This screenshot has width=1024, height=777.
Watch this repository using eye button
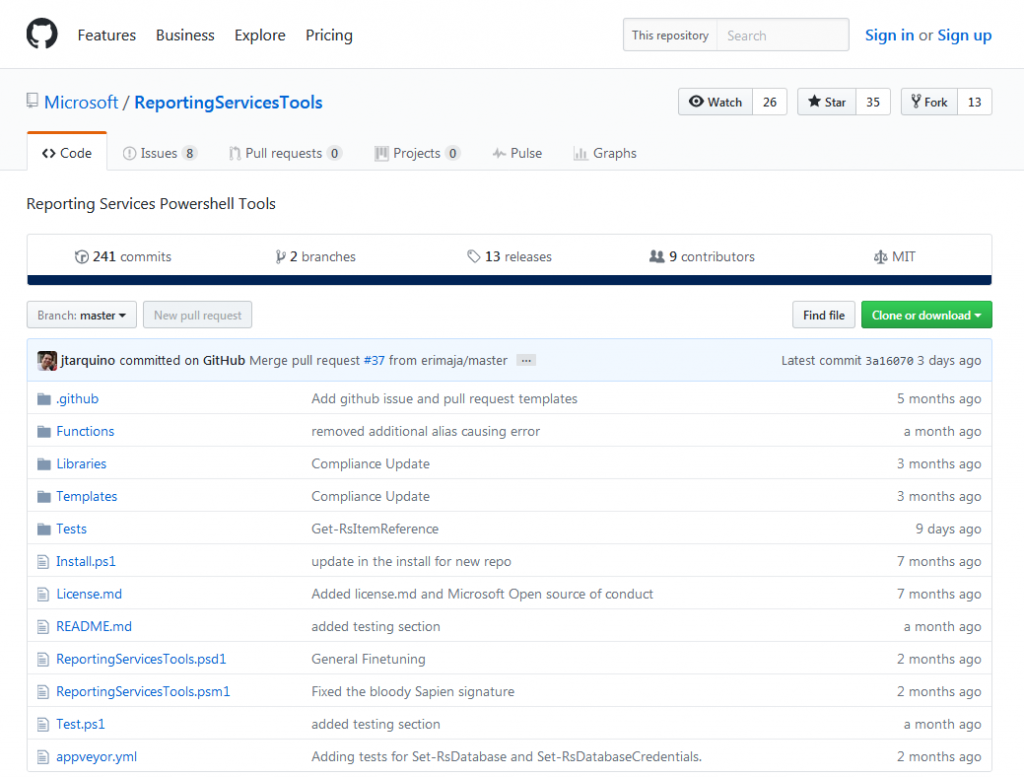click(715, 102)
